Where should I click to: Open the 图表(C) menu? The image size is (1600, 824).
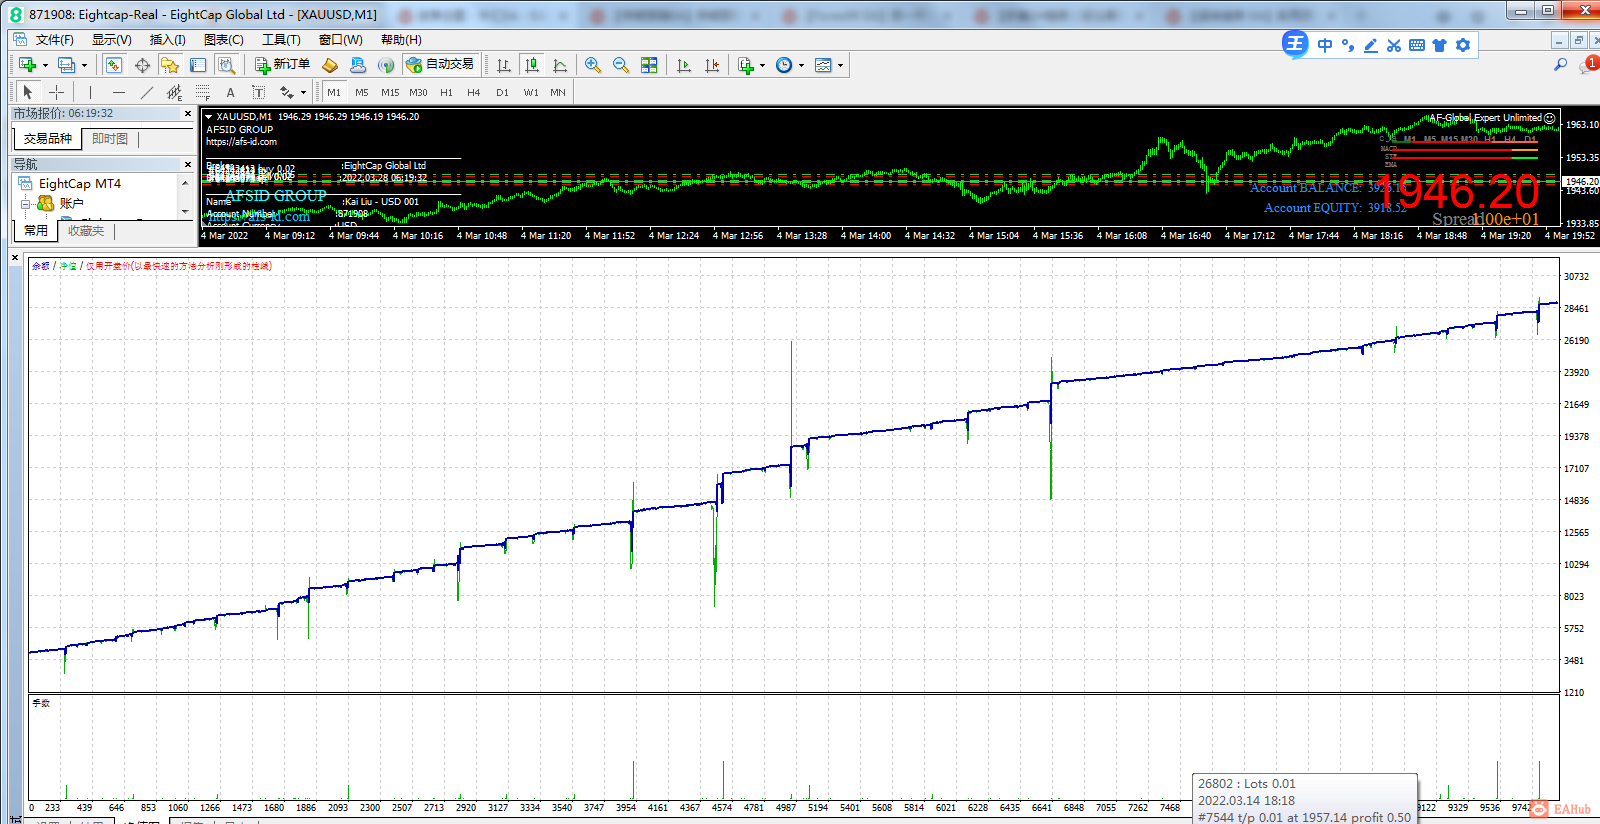[223, 40]
